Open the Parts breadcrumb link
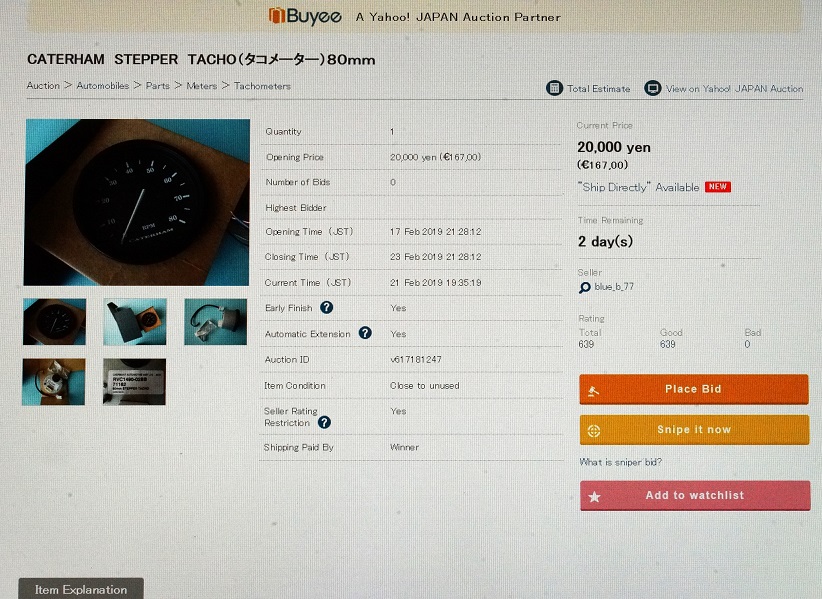The width and height of the screenshot is (822, 599). (x=158, y=85)
